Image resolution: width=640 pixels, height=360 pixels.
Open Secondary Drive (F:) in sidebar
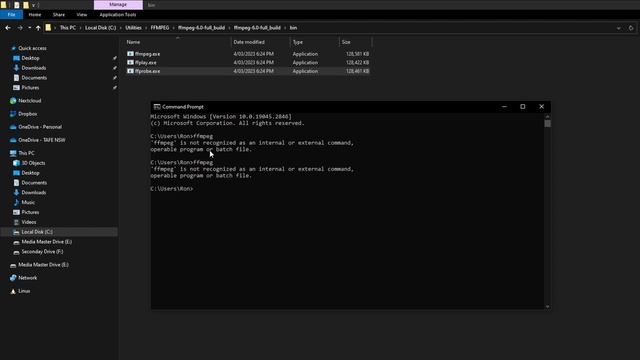[x=42, y=251]
